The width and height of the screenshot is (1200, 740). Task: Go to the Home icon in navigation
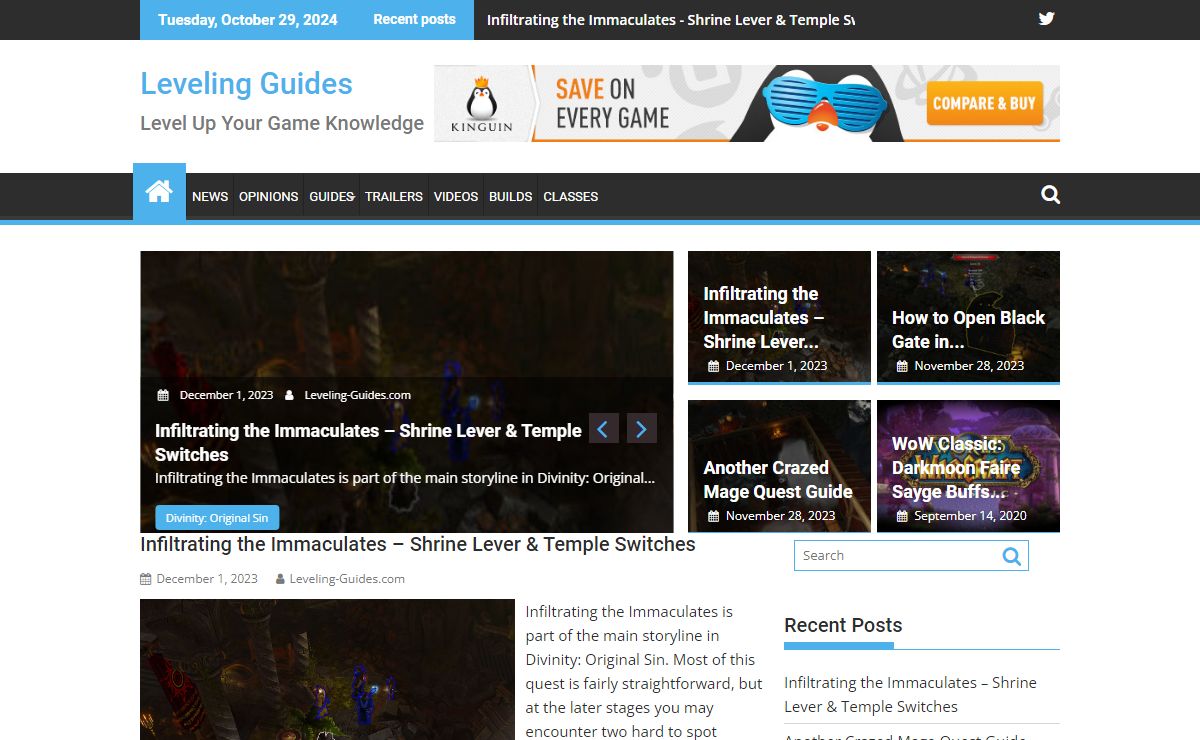[x=159, y=192]
